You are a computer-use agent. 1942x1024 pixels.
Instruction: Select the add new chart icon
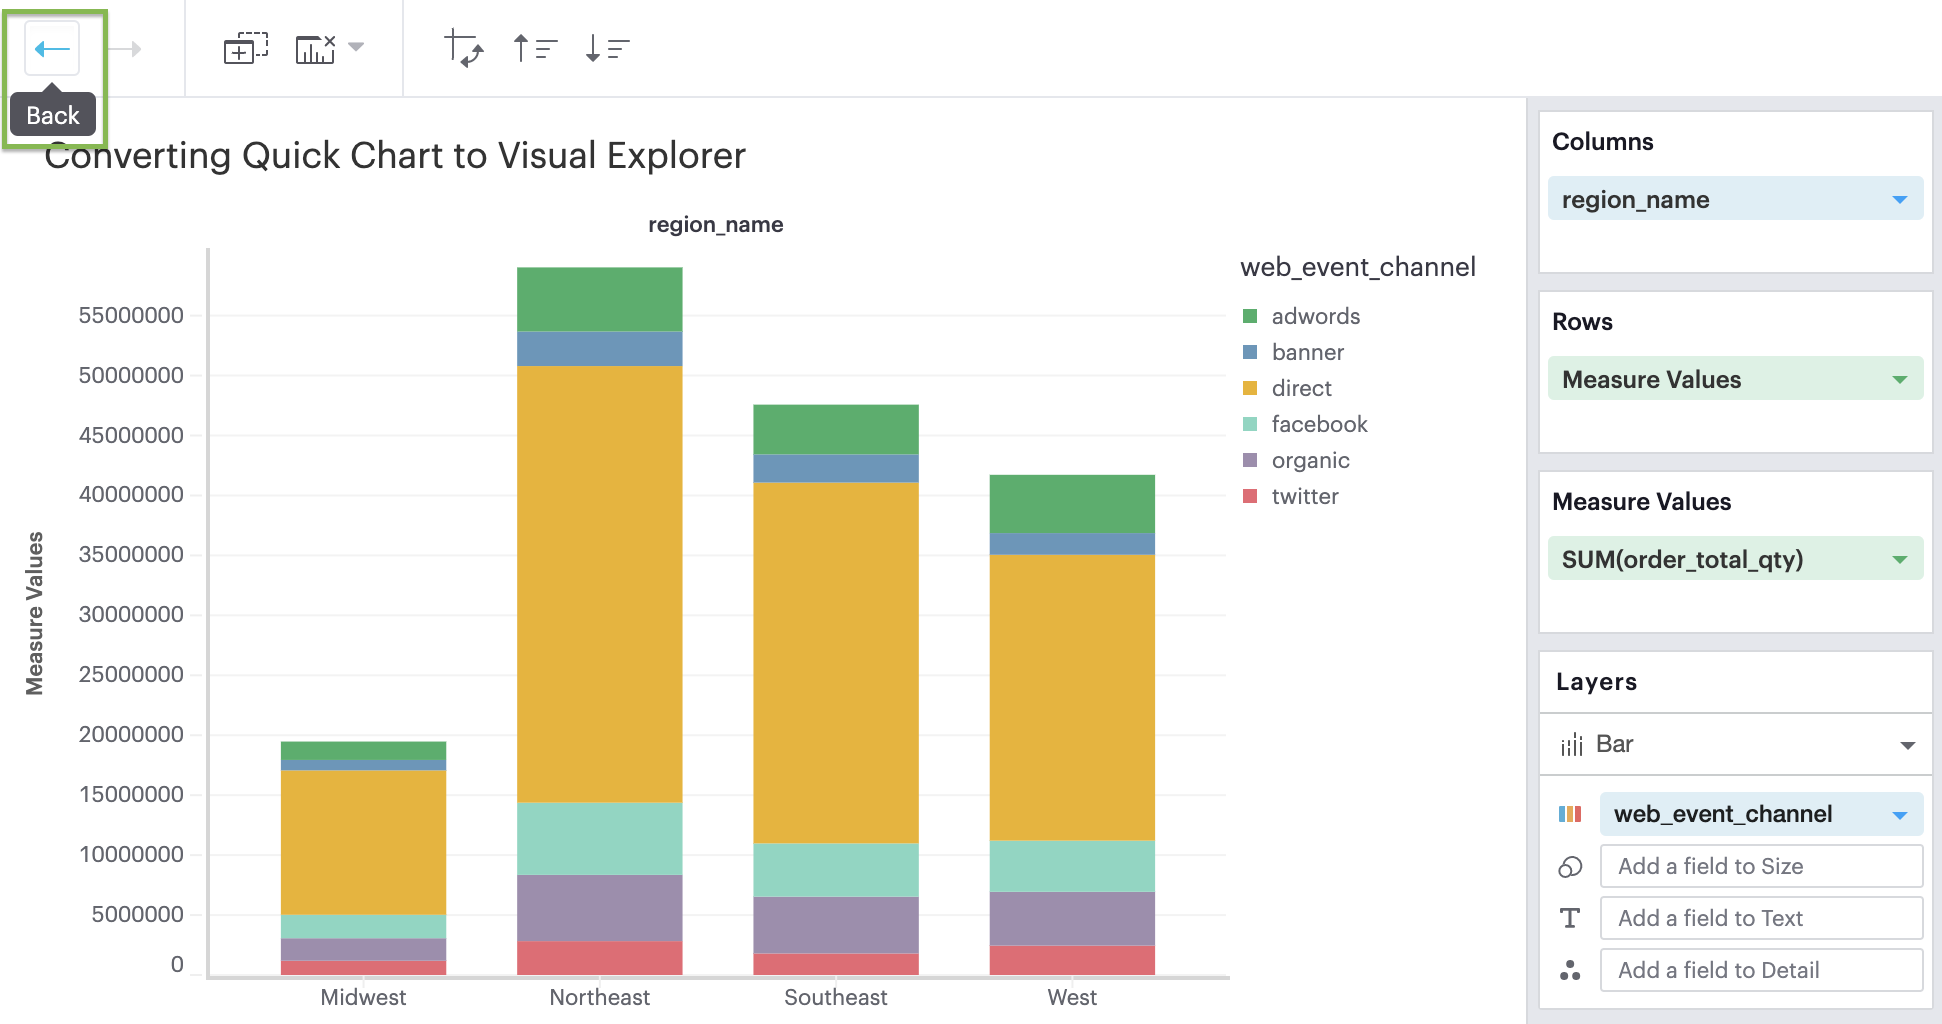[243, 46]
